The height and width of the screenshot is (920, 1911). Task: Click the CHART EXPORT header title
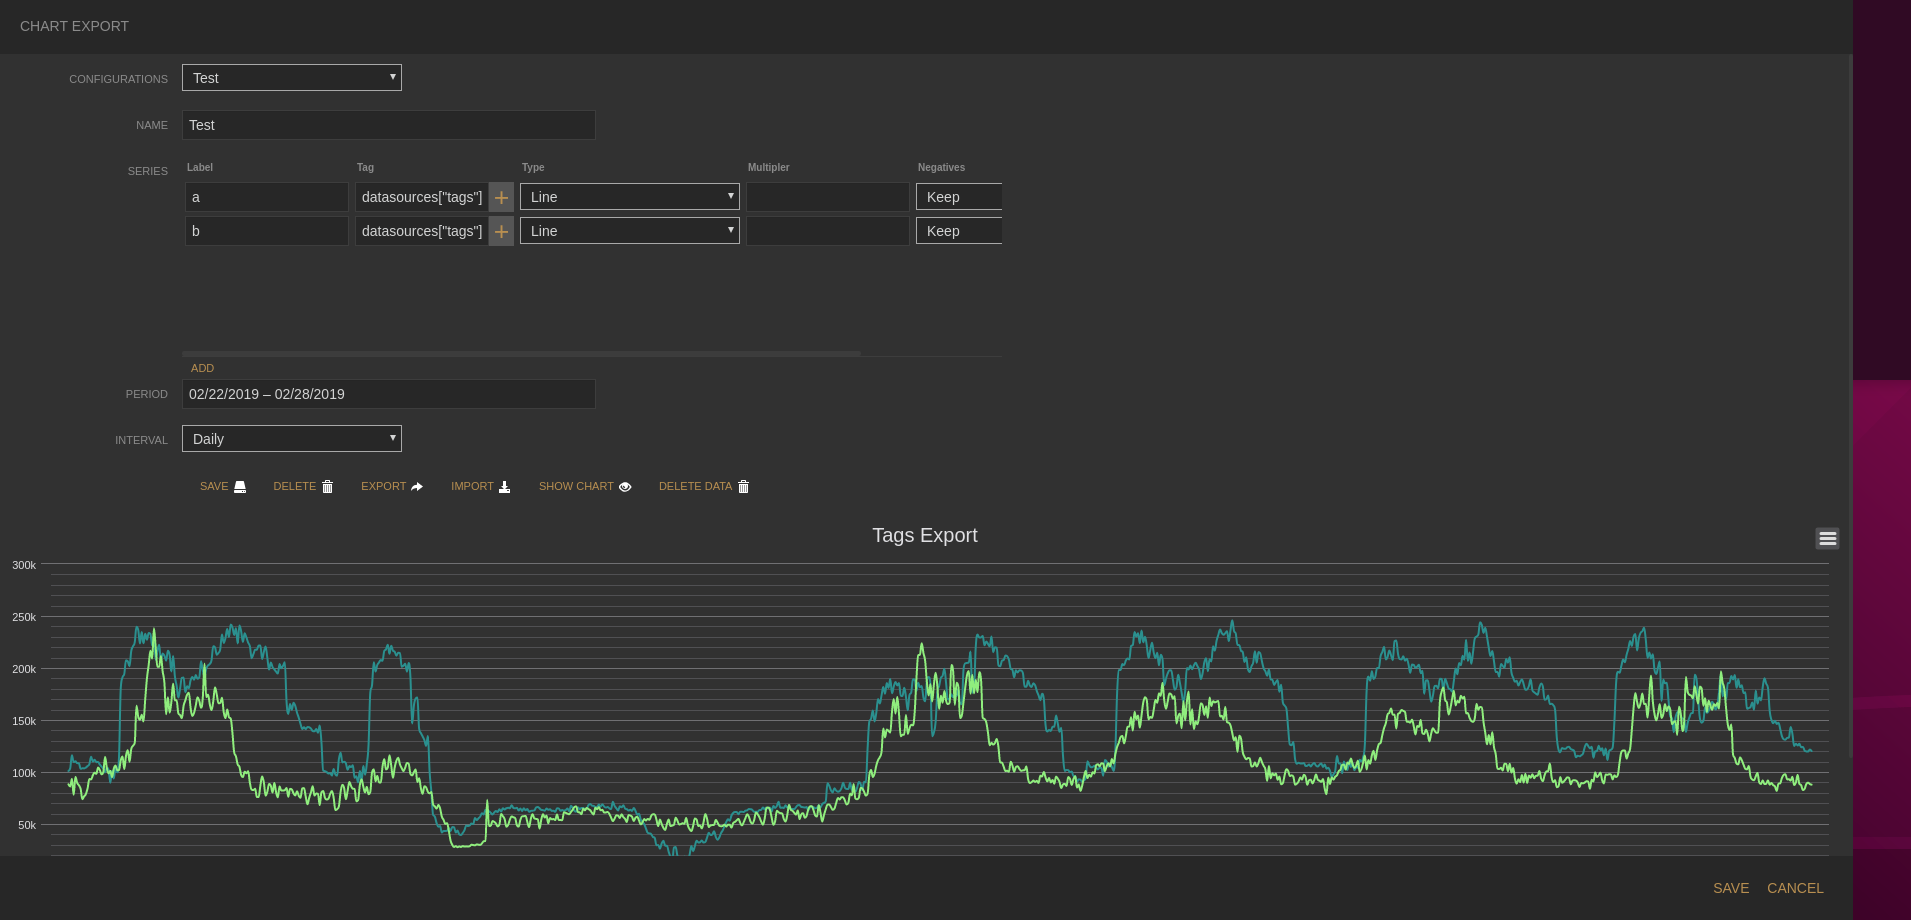point(74,26)
